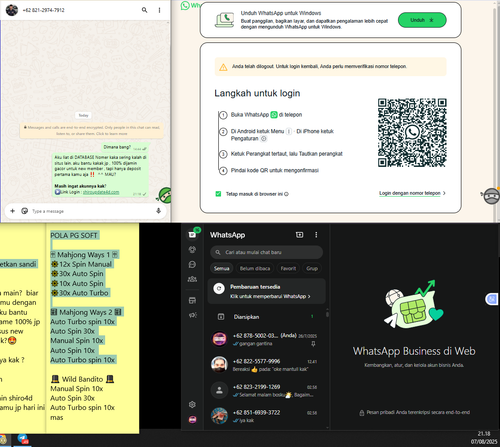The height and width of the screenshot is (447, 500).
Task: Click the plus attach icon in the message bar
Action: 13,211
